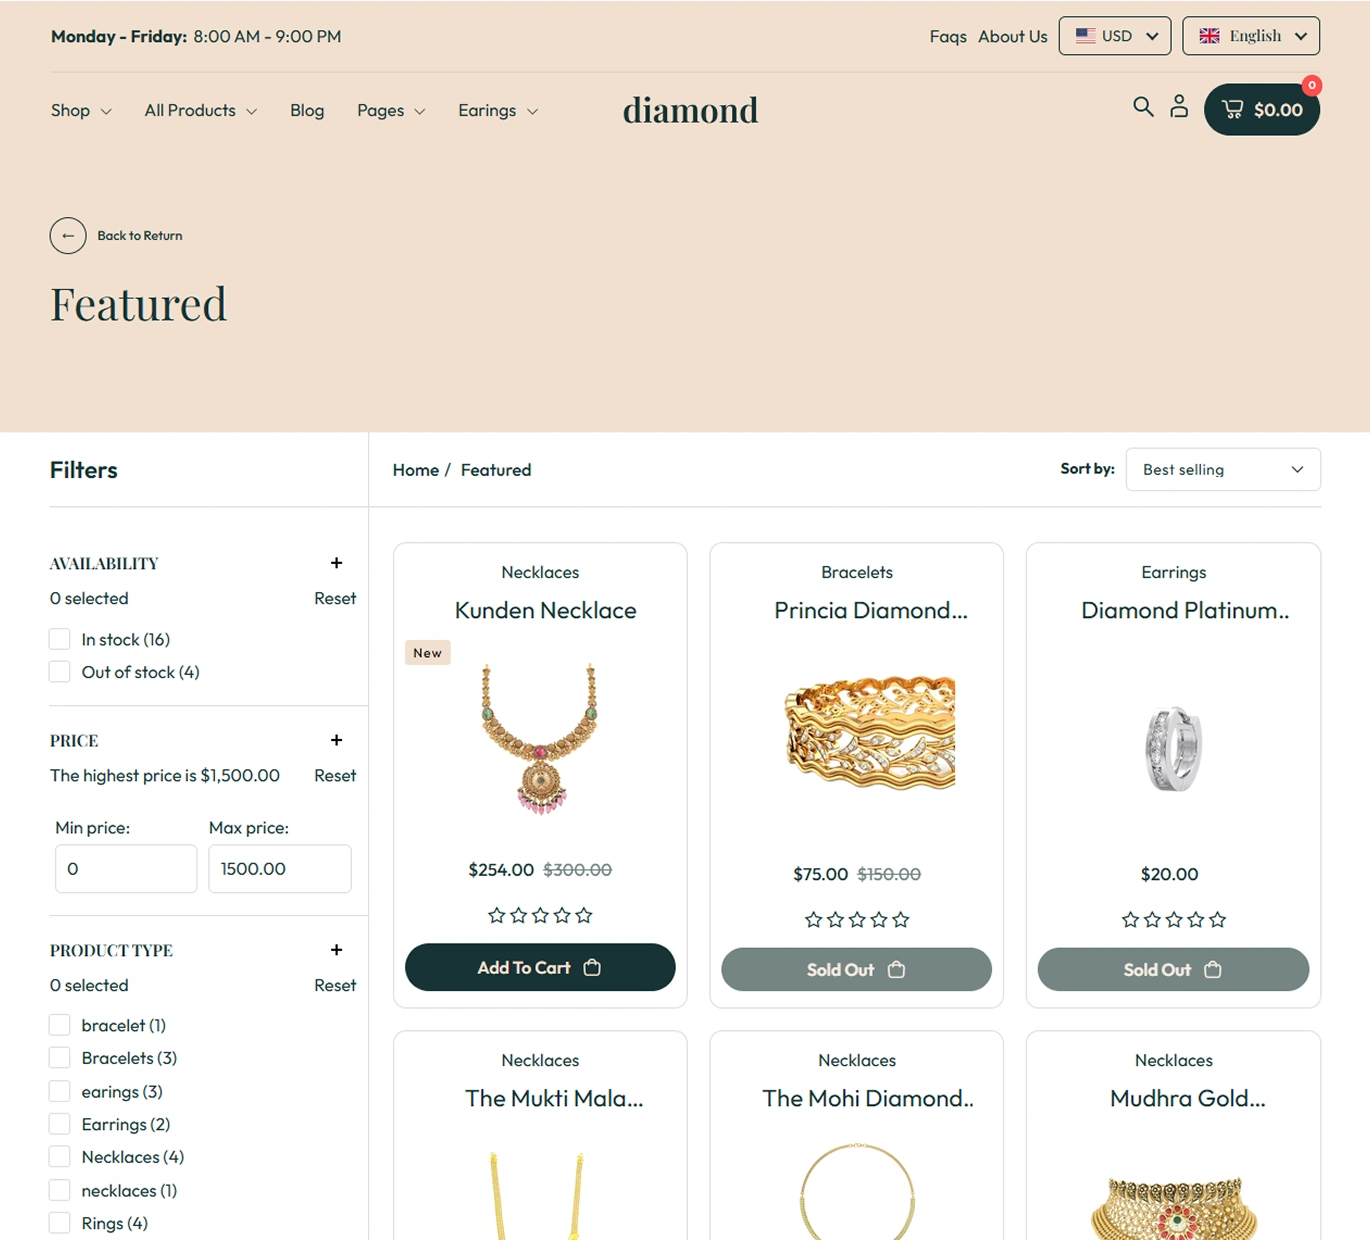Open the Best selling sort dropdown
The height and width of the screenshot is (1240, 1370).
coord(1223,469)
